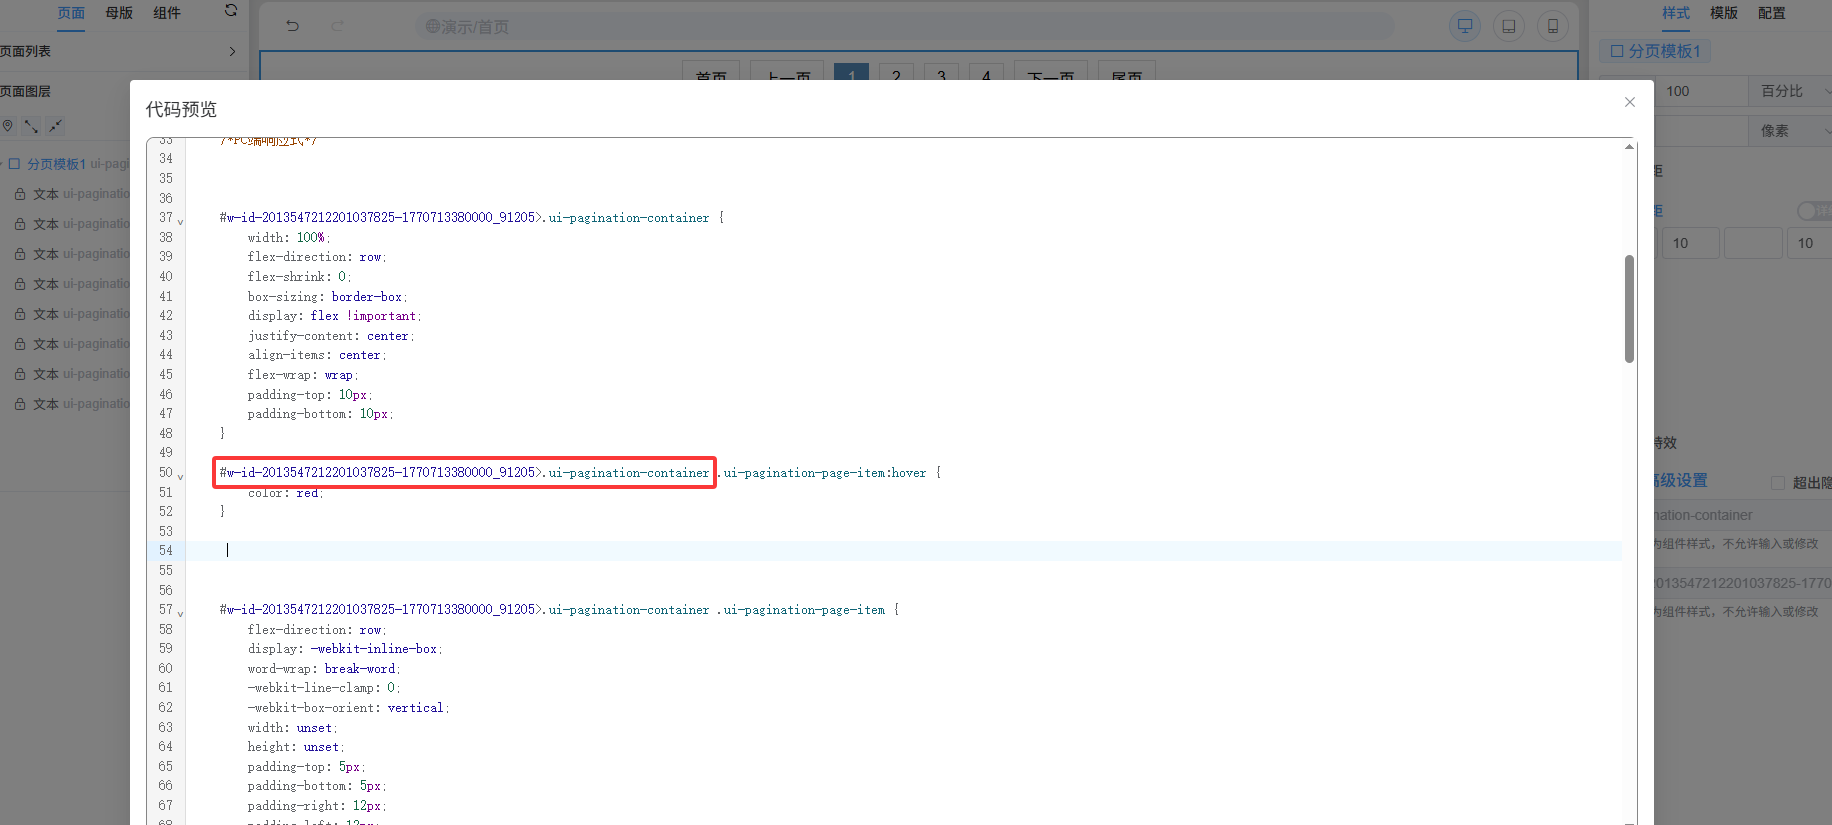Click the code editor scrollbar up arrow
This screenshot has width=1832, height=825.
[x=1629, y=147]
